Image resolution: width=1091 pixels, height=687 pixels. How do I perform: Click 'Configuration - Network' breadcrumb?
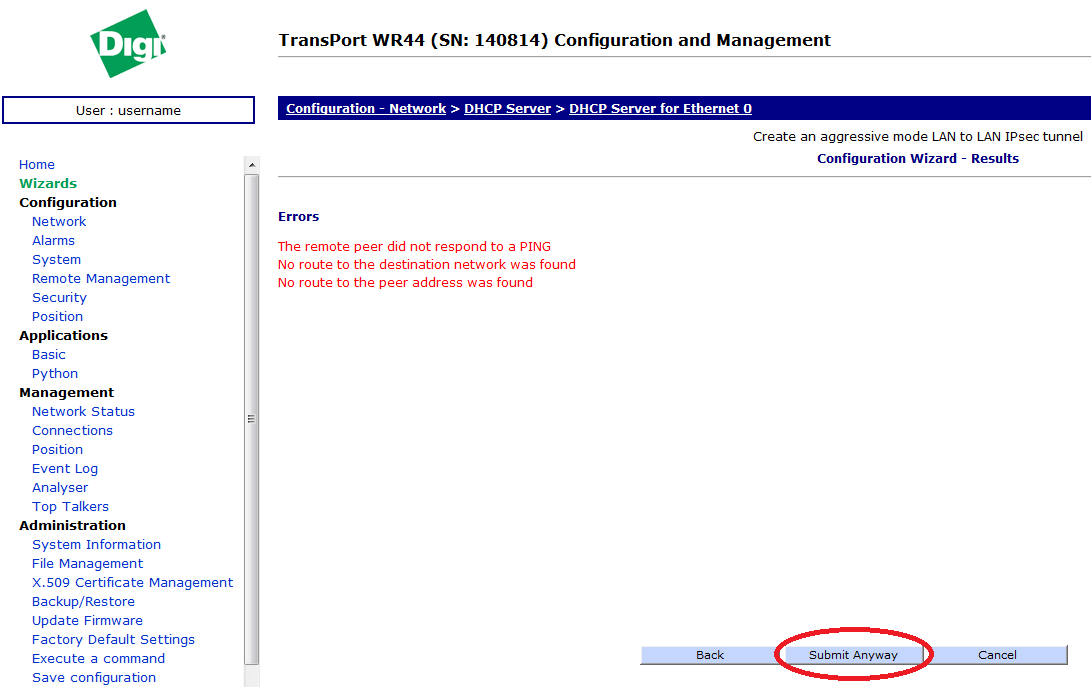pyautogui.click(x=366, y=109)
